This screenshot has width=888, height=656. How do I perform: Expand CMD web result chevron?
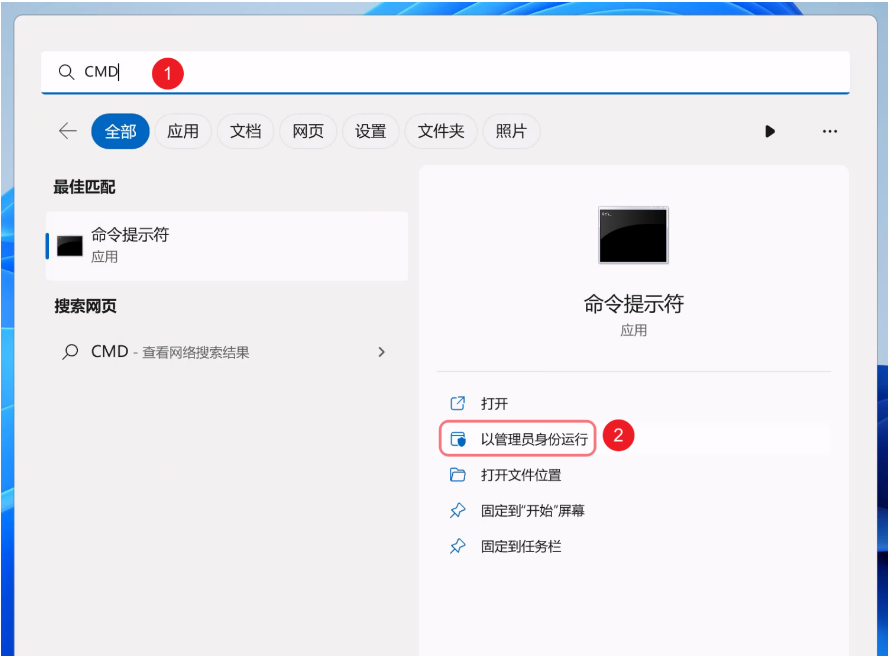click(x=381, y=352)
